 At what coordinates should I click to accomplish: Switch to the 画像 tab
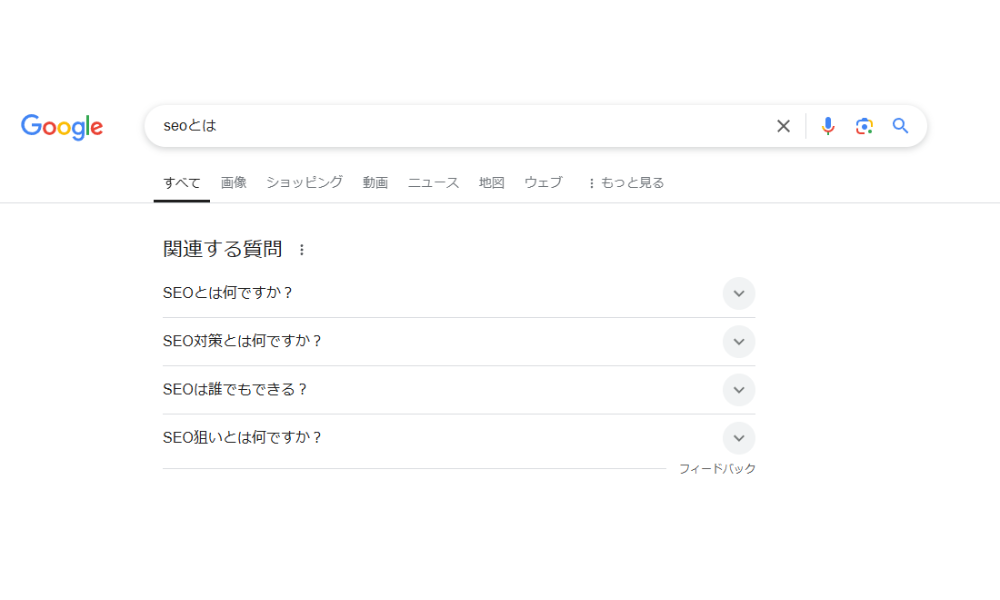(x=233, y=182)
